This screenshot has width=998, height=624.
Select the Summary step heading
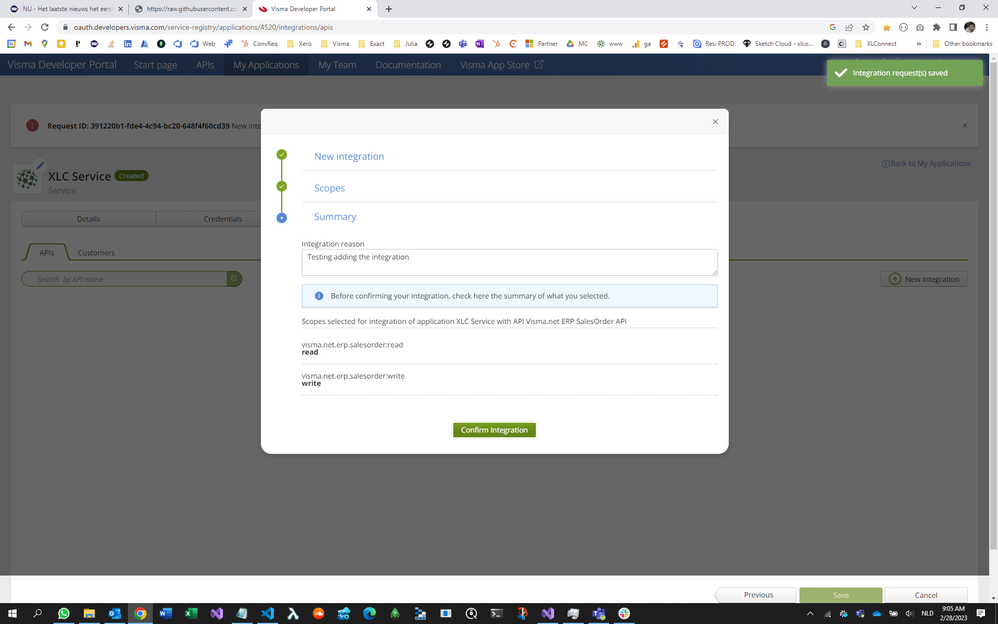[335, 217]
